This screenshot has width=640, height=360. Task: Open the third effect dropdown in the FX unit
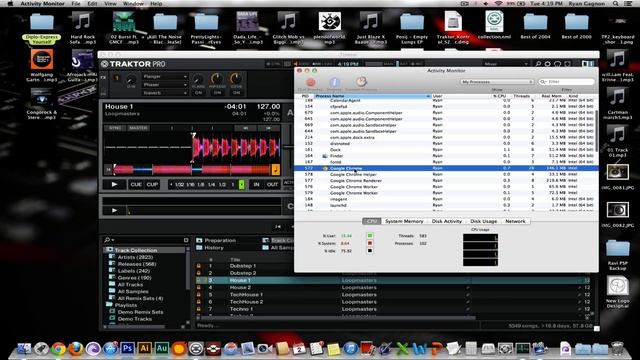click(x=165, y=93)
